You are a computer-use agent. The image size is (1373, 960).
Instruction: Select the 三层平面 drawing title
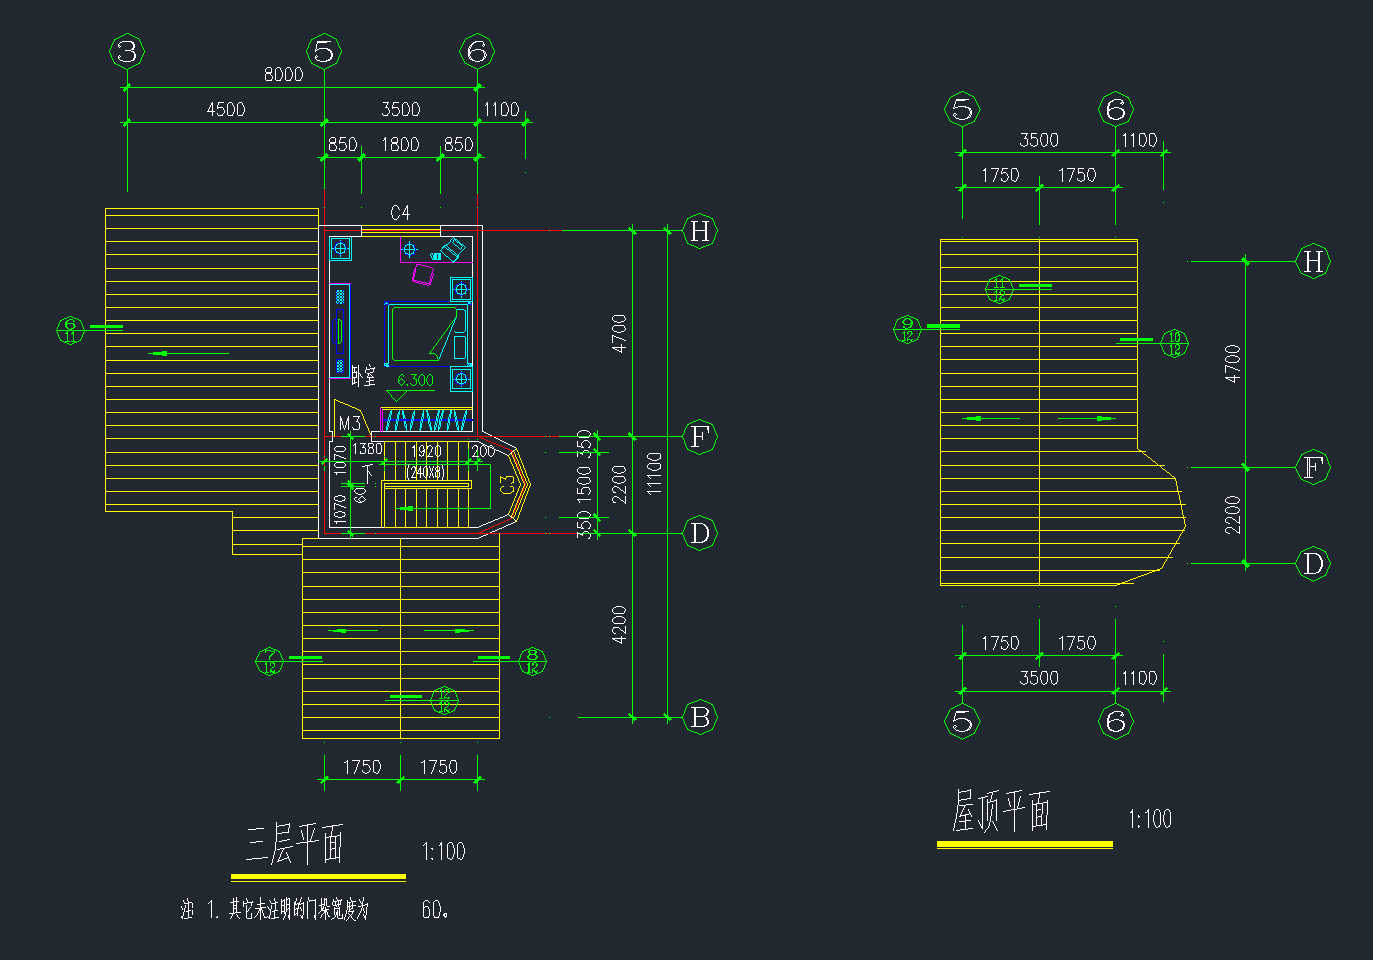(295, 844)
